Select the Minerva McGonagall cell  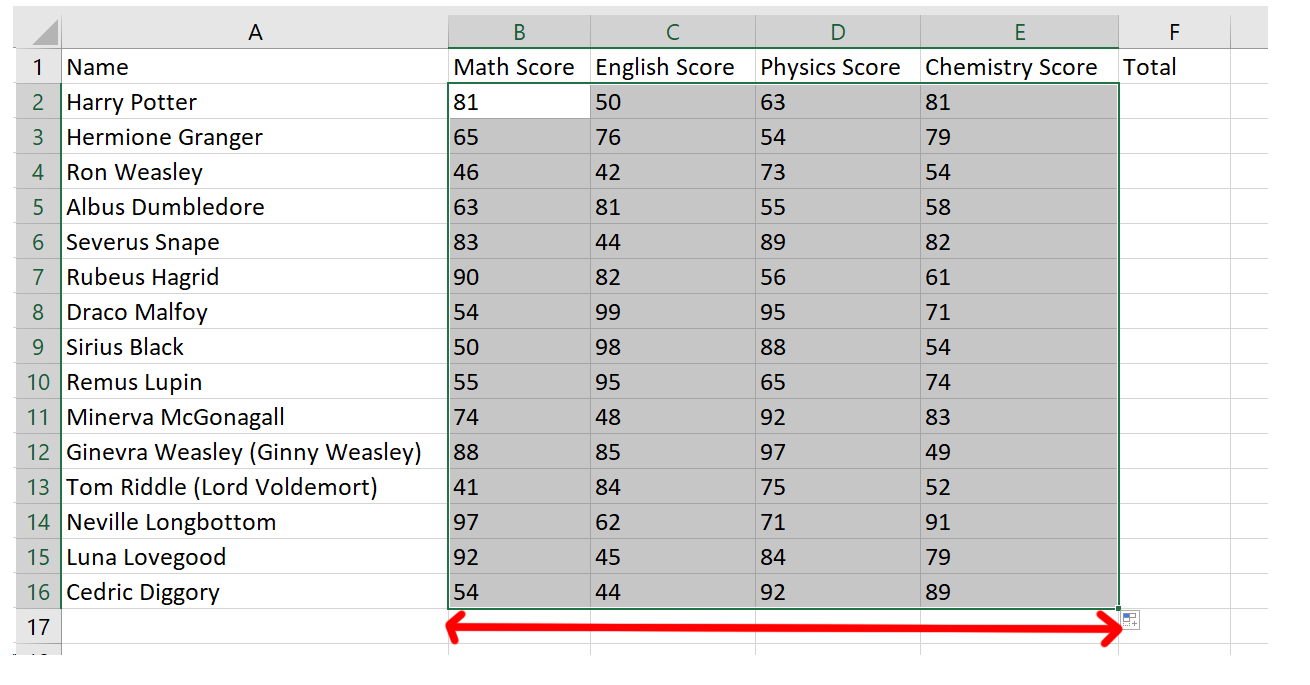255,417
